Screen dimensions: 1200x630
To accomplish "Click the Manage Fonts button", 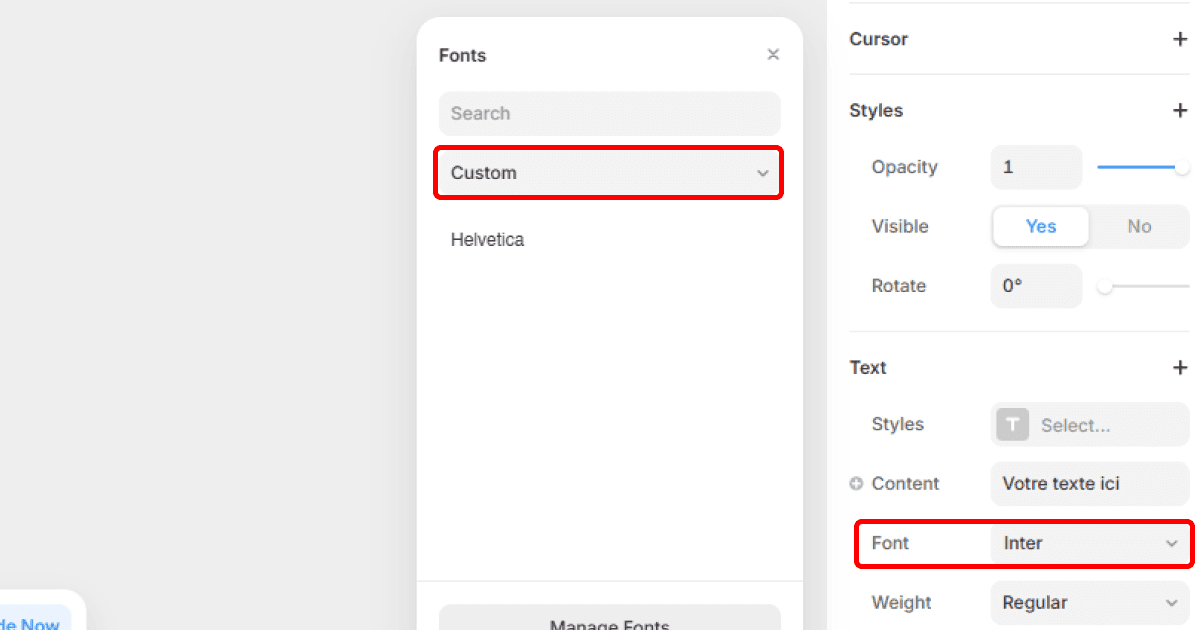I will pyautogui.click(x=609, y=621).
